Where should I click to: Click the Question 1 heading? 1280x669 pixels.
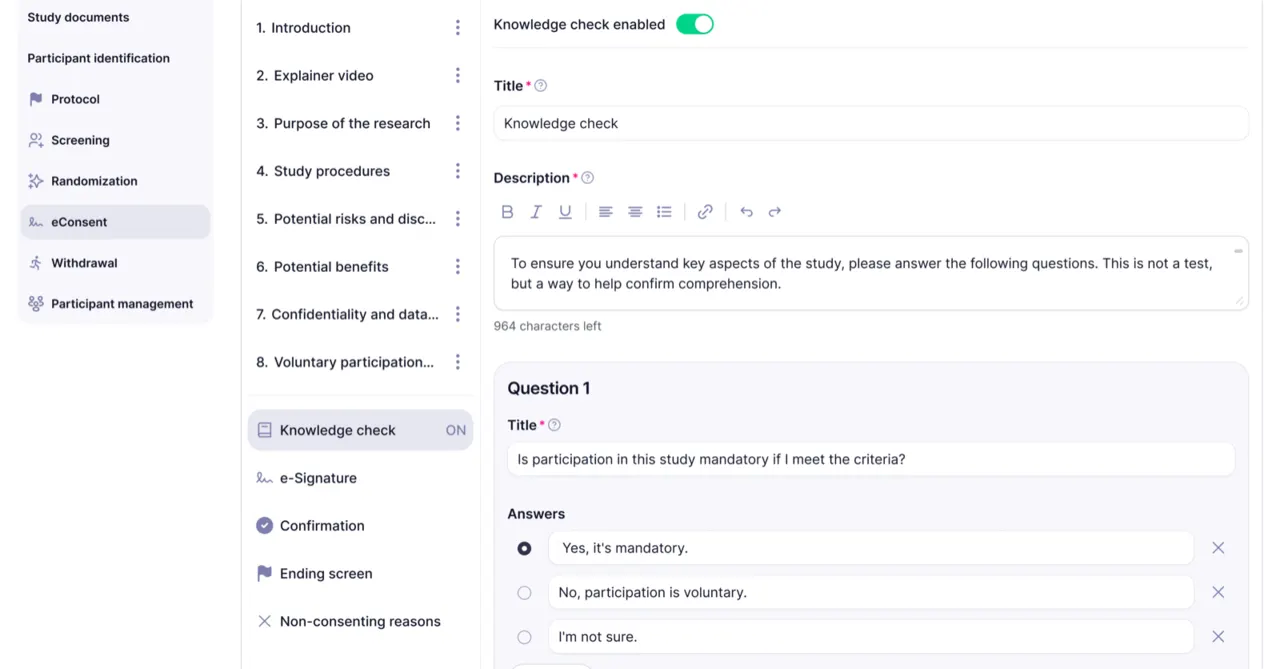click(x=549, y=388)
